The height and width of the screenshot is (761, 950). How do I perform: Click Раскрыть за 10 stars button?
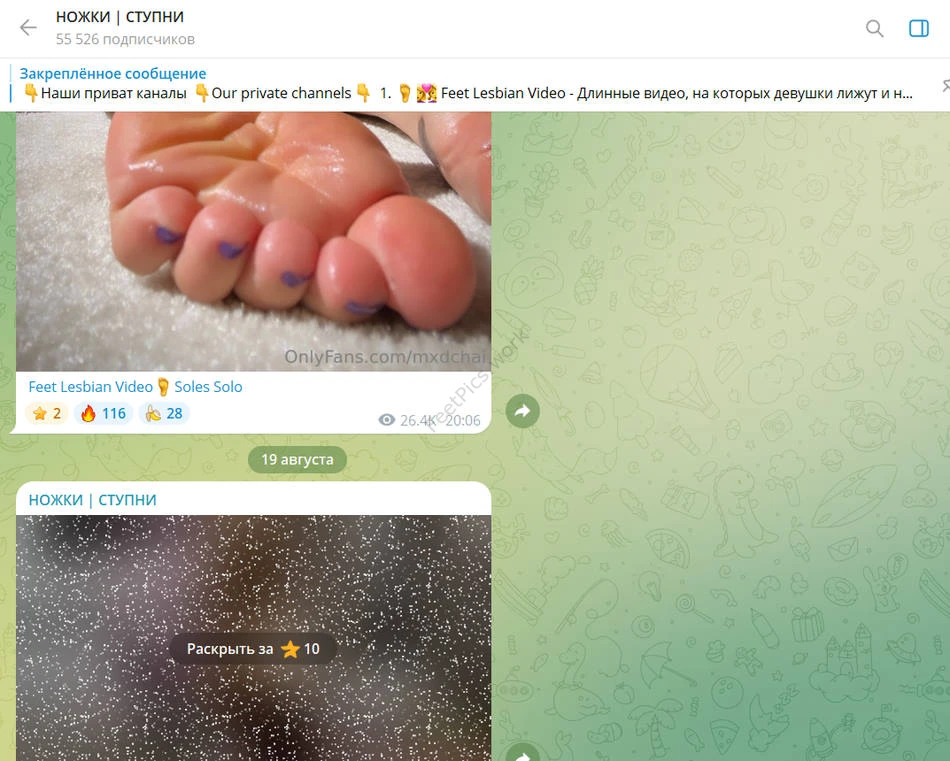click(x=253, y=649)
